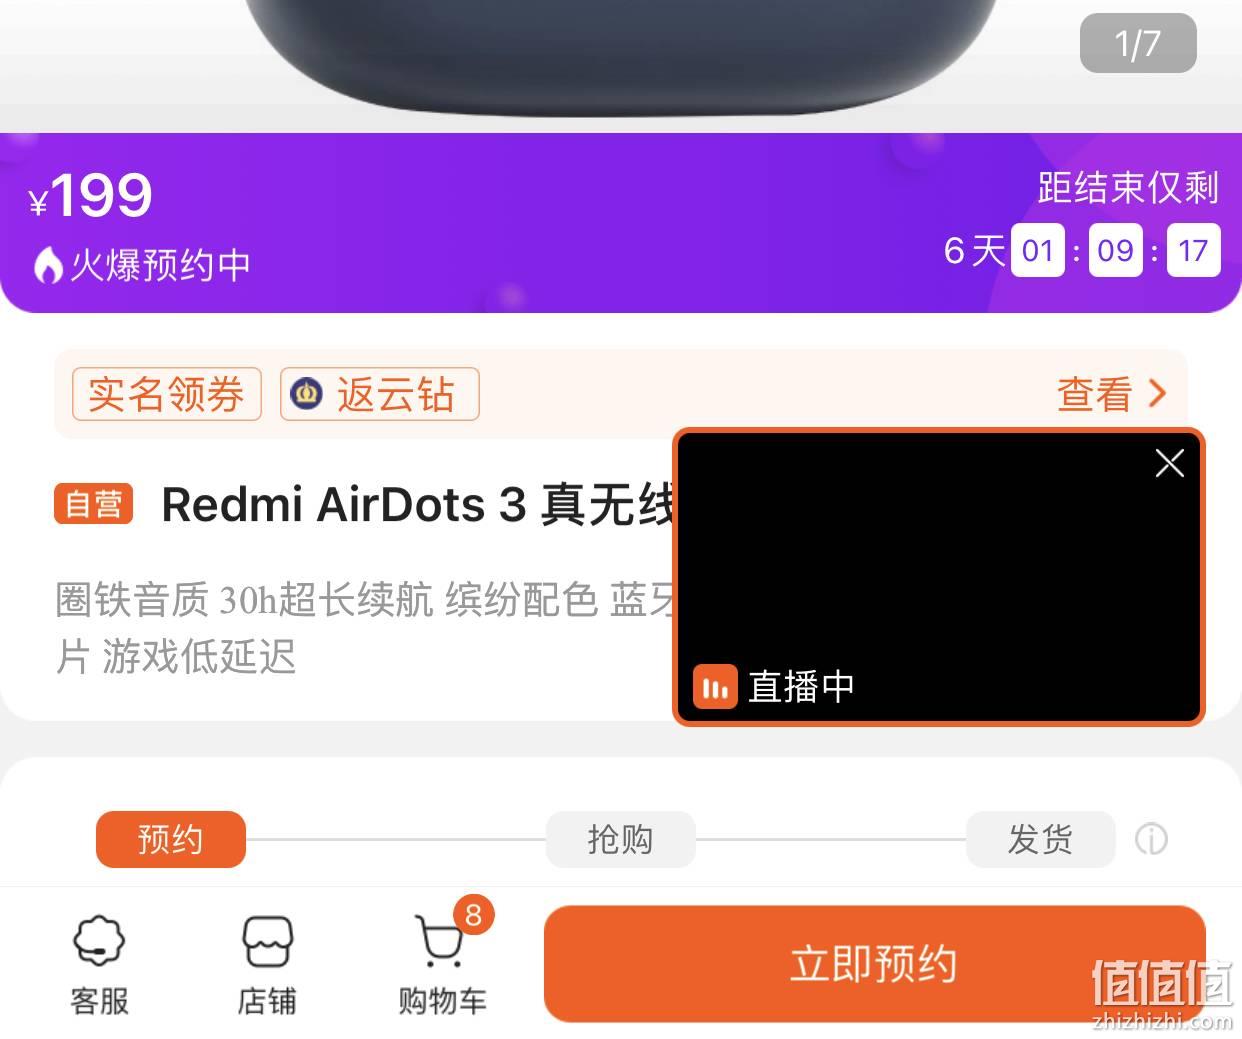The height and width of the screenshot is (1039, 1242).
Task: Select the 抢购 stage step
Action: tap(620, 839)
